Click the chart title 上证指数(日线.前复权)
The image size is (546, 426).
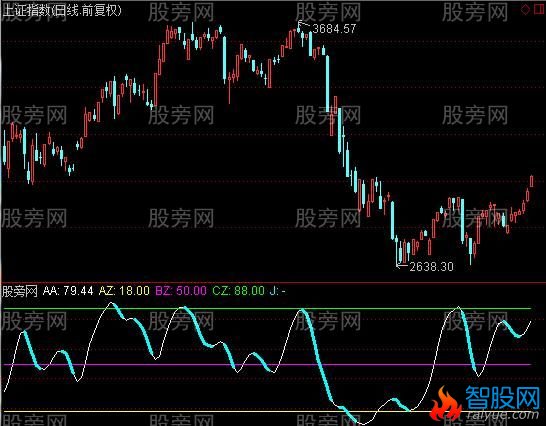(62, 10)
